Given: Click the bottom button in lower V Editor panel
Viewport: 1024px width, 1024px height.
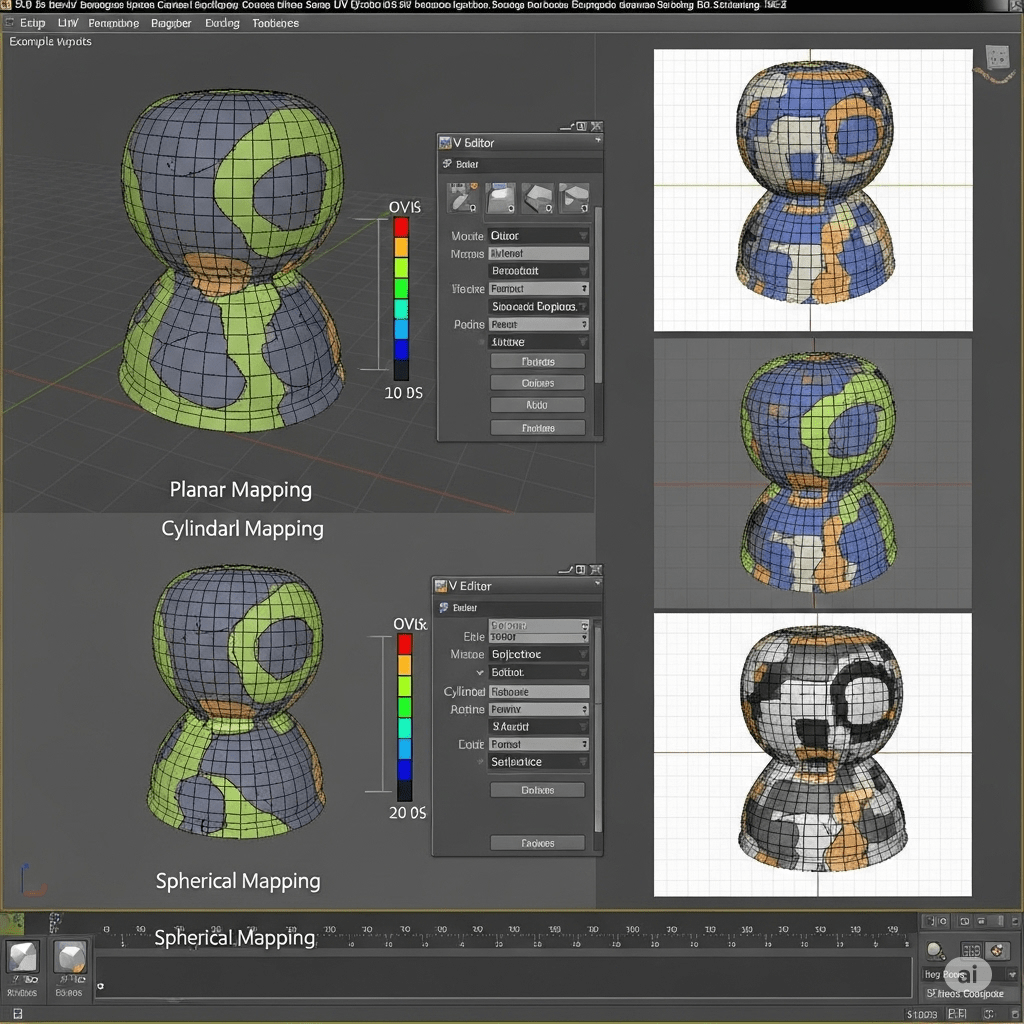Looking at the screenshot, I should [538, 843].
